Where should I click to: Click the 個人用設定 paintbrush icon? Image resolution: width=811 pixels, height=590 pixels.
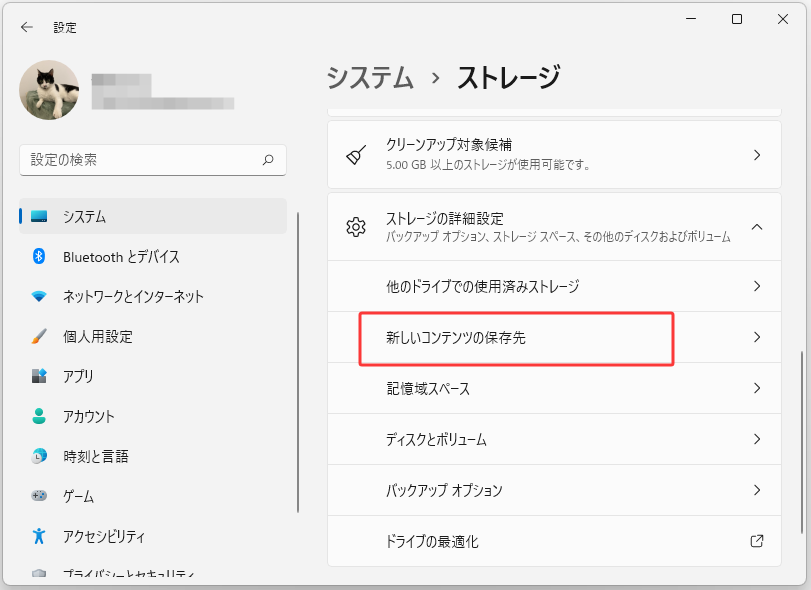tap(39, 337)
